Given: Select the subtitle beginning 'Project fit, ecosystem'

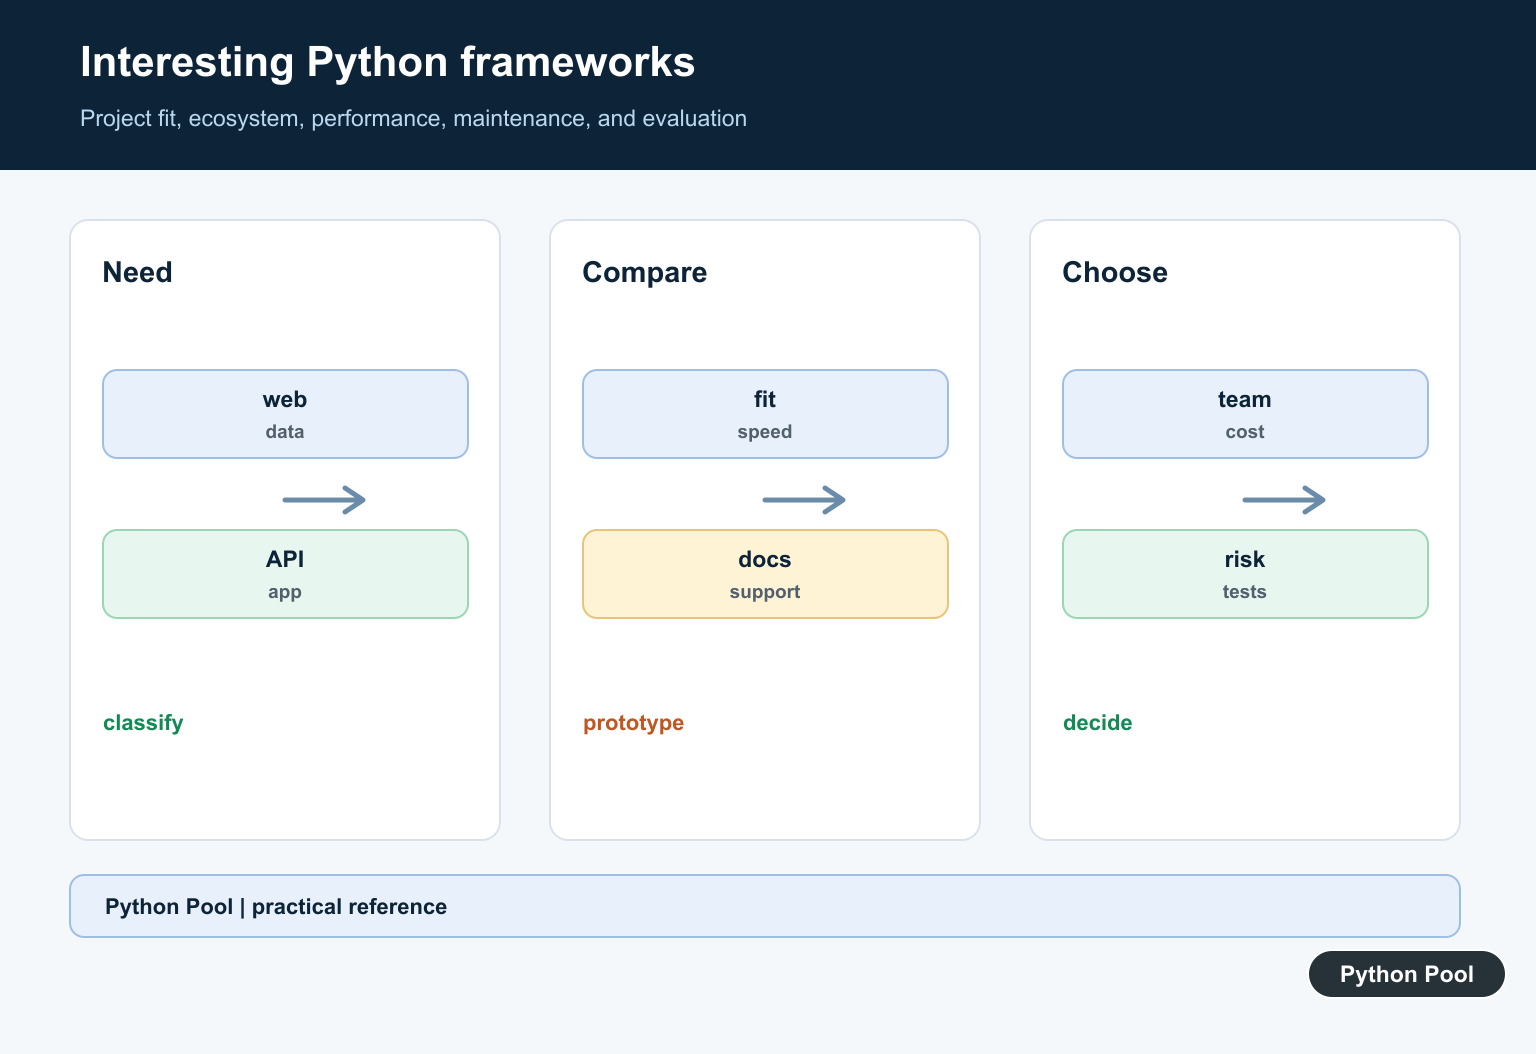Looking at the screenshot, I should coord(413,118).
